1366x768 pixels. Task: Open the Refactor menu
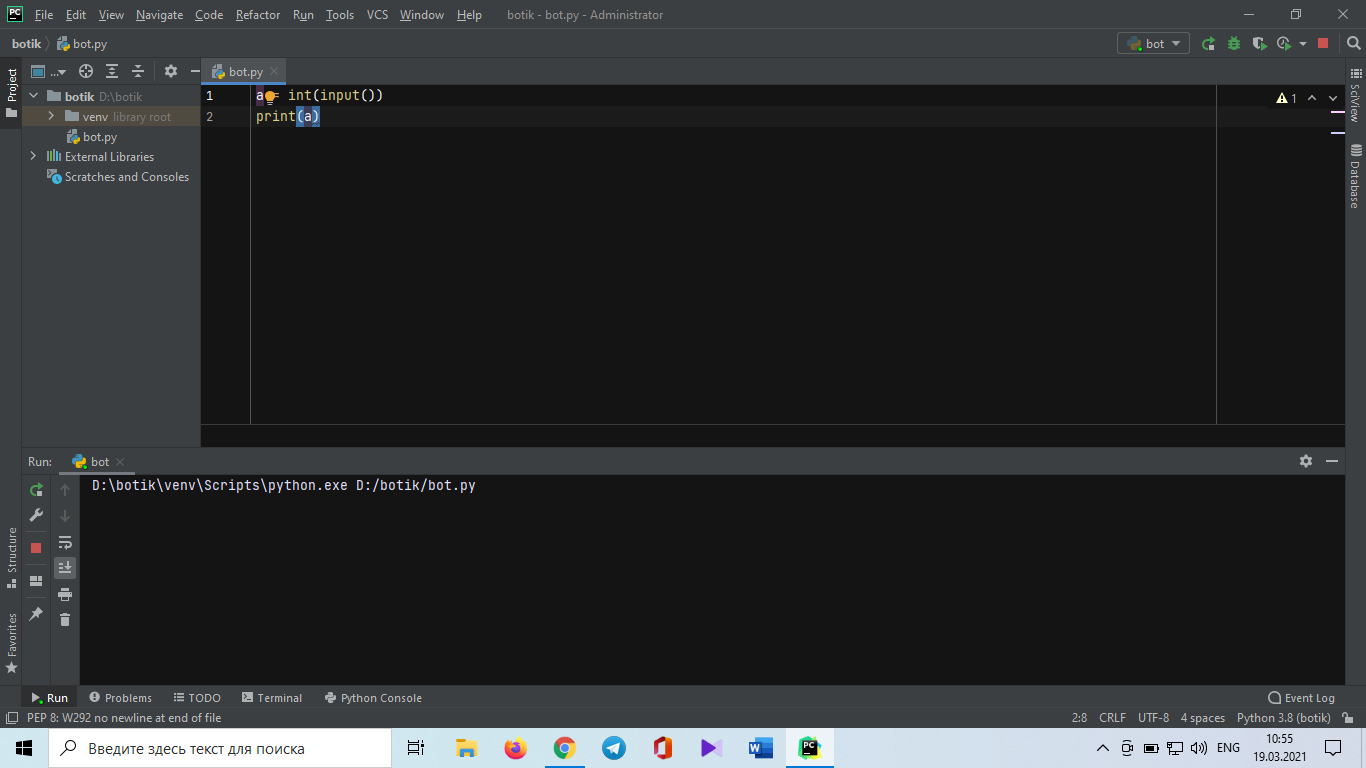click(x=258, y=15)
